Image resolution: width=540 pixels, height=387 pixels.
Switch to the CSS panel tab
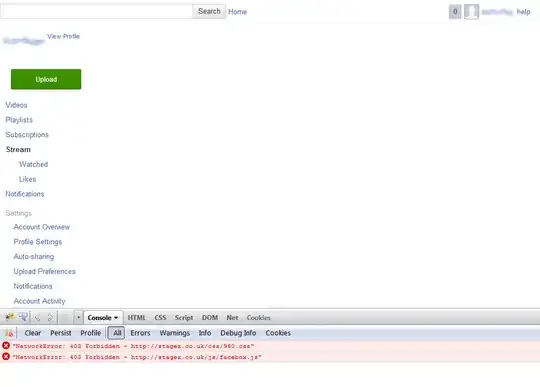coord(160,317)
